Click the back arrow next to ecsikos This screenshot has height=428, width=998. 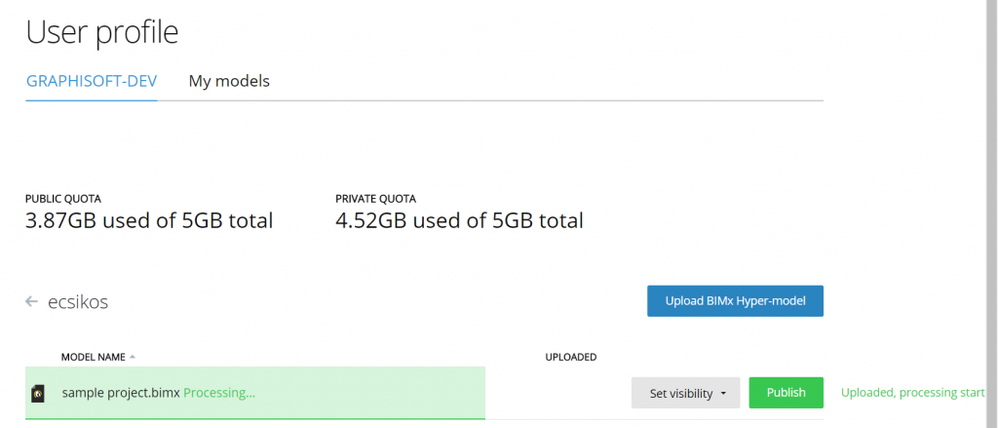coord(31,301)
